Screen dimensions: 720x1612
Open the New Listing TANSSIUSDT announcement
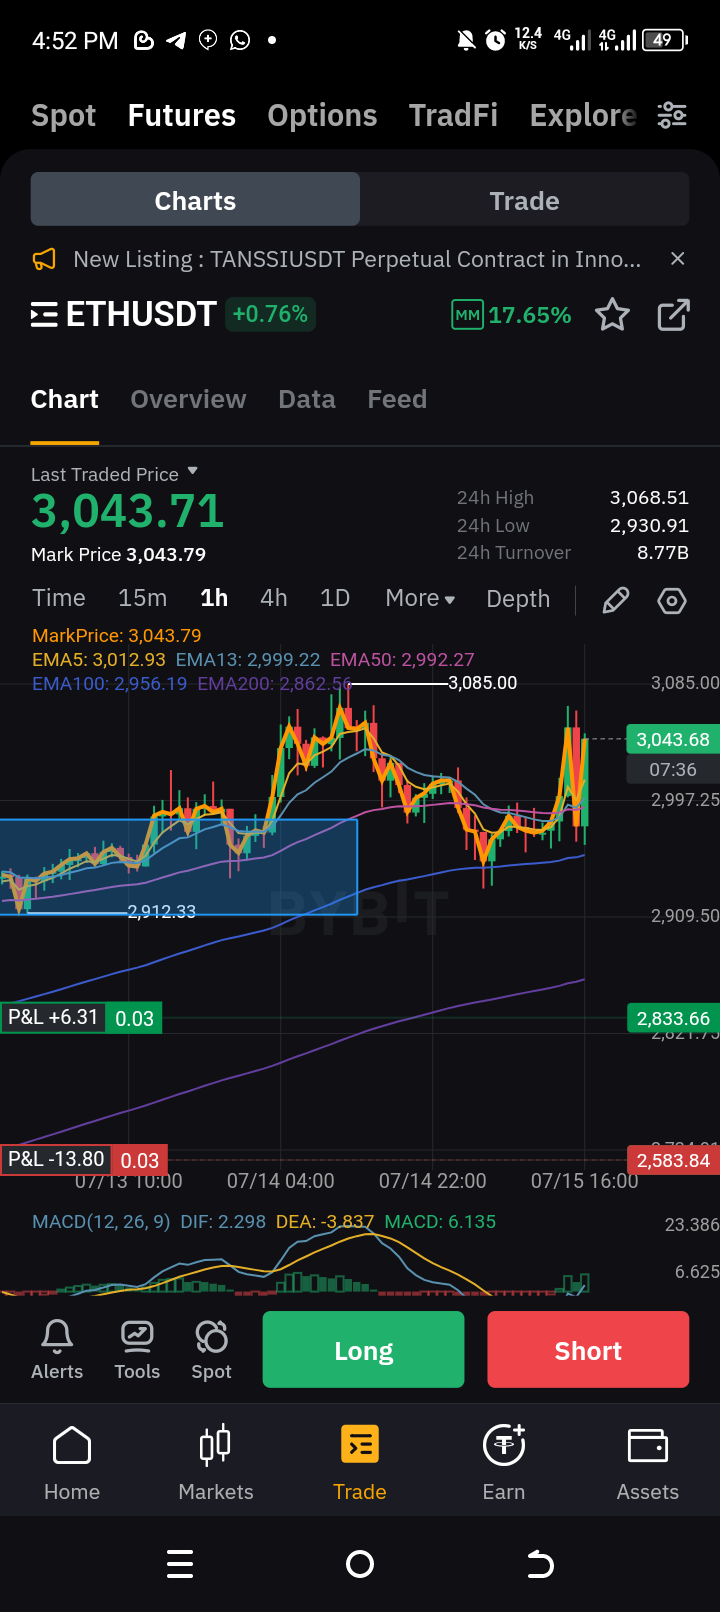(x=357, y=259)
